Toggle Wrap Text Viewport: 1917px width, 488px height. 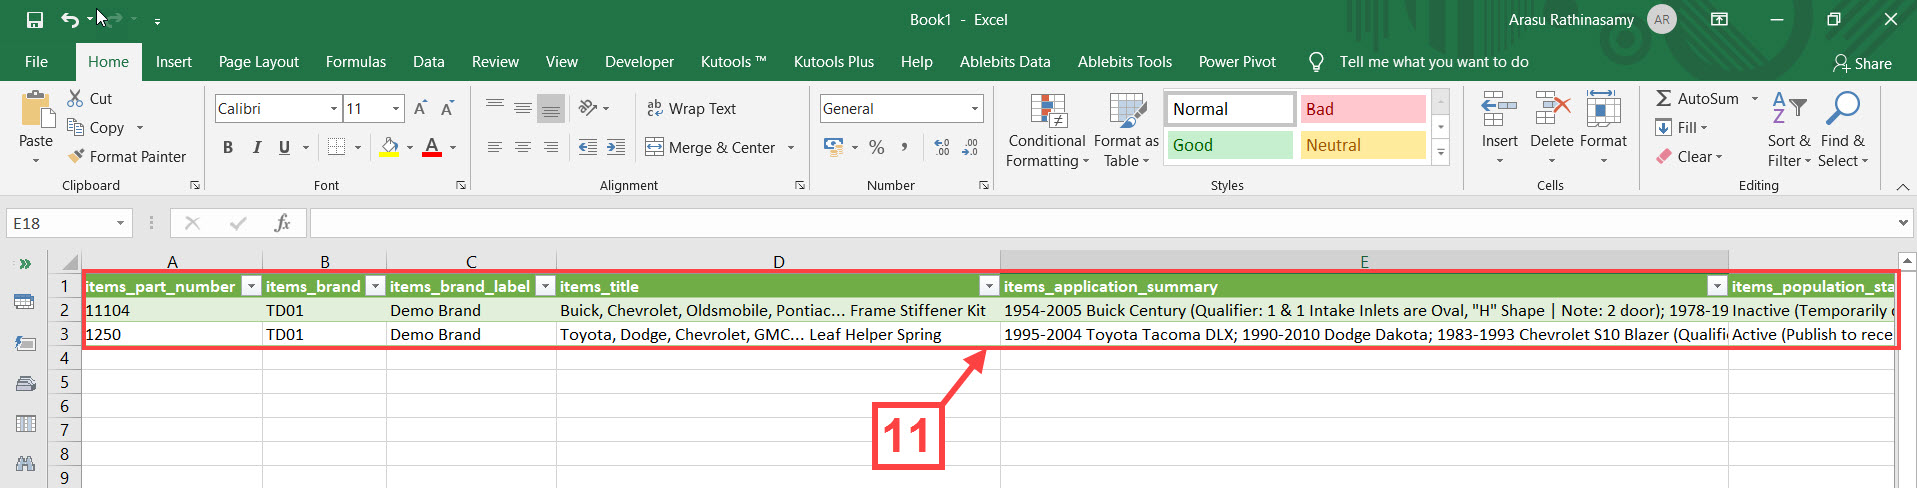click(x=691, y=108)
